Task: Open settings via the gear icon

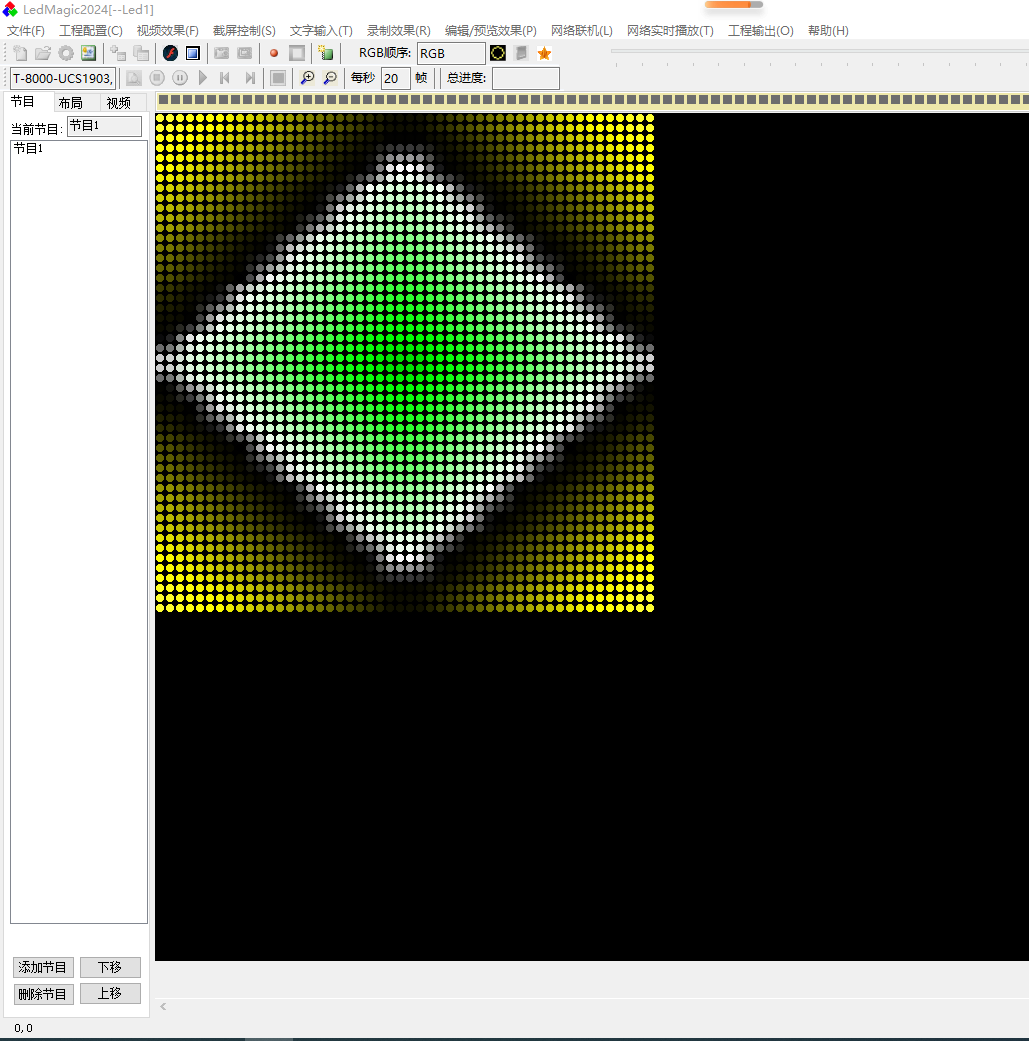Action: 66,53
